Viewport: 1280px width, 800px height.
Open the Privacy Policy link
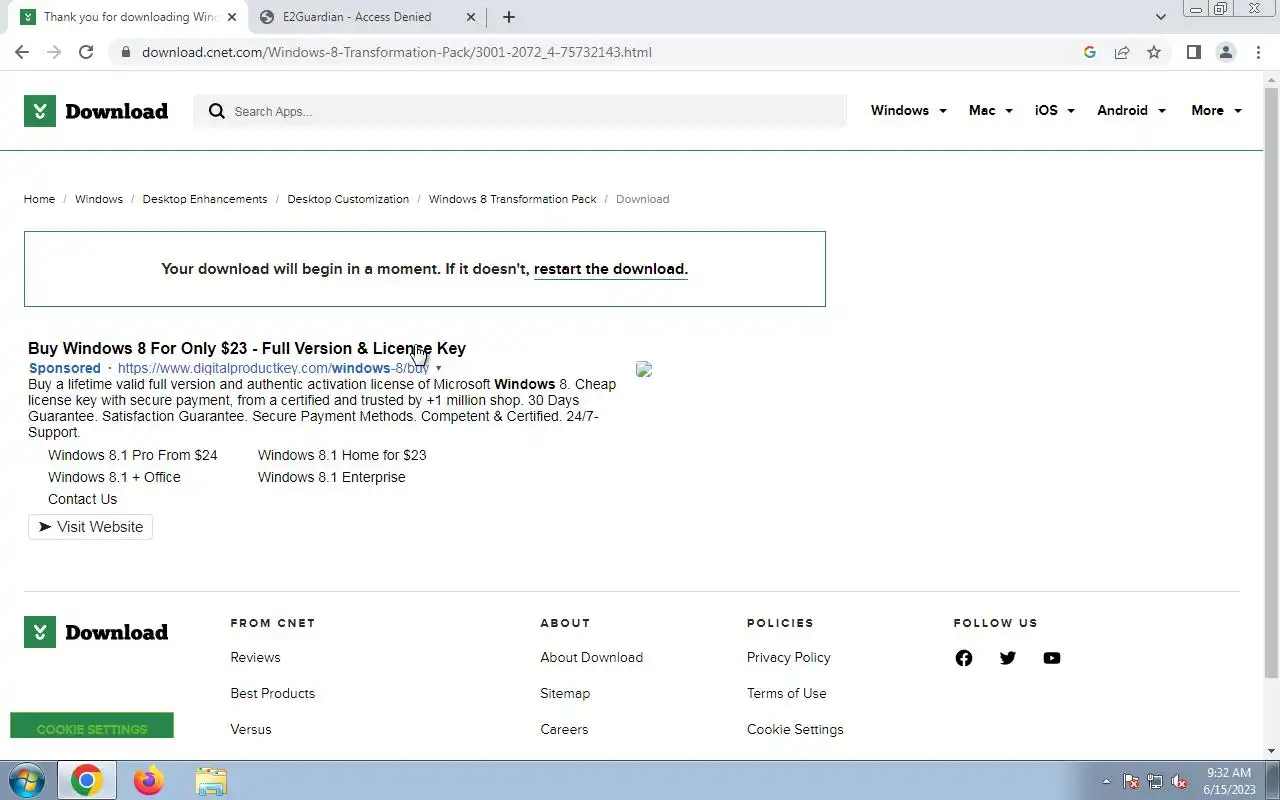(788, 657)
